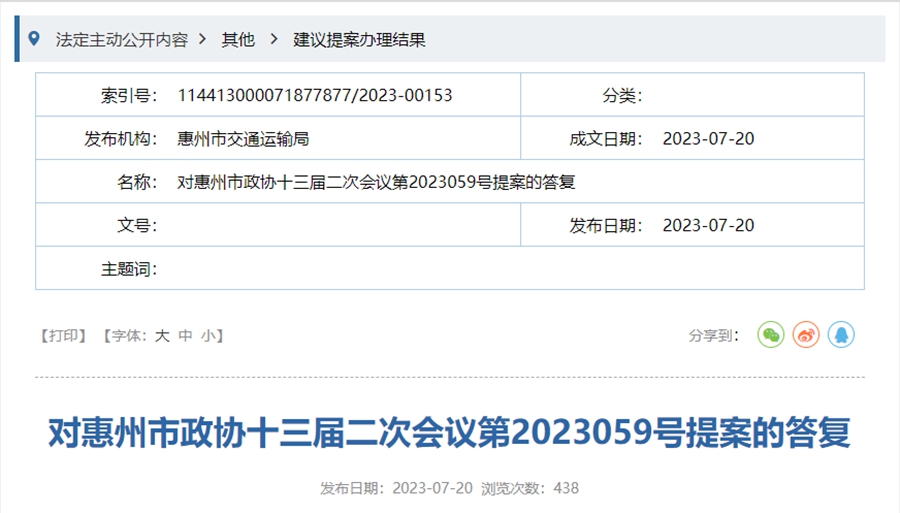Set font size to 小
Image resolution: width=900 pixels, height=513 pixels.
point(207,336)
